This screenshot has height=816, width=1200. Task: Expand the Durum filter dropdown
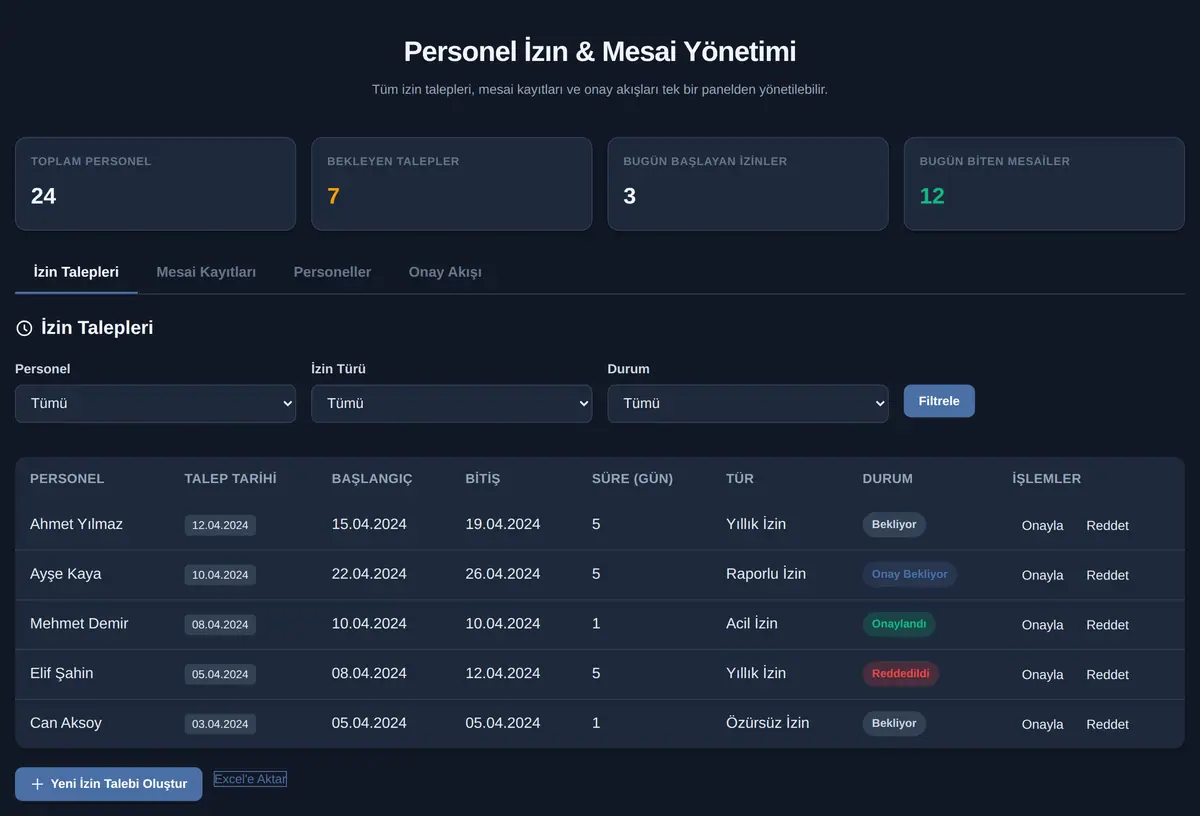tap(748, 404)
